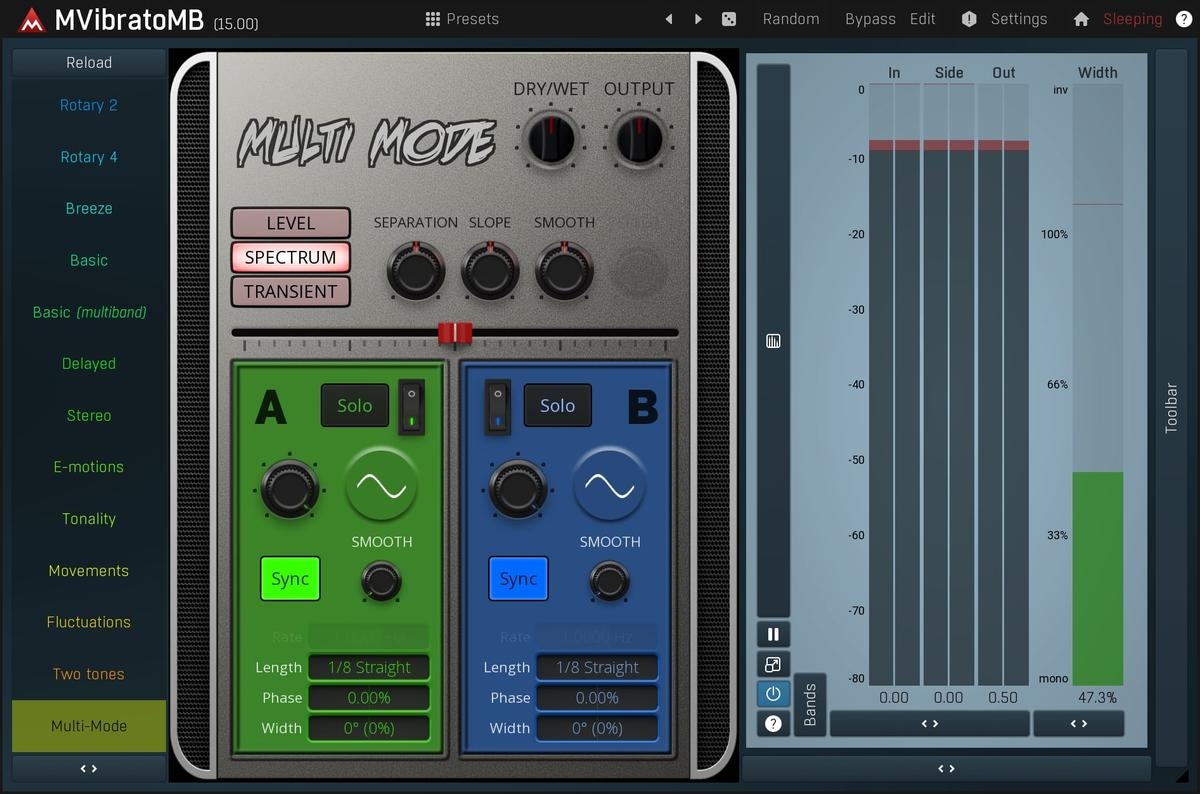Open the Presets menu
Viewport: 1200px width, 794px height.
[461, 19]
